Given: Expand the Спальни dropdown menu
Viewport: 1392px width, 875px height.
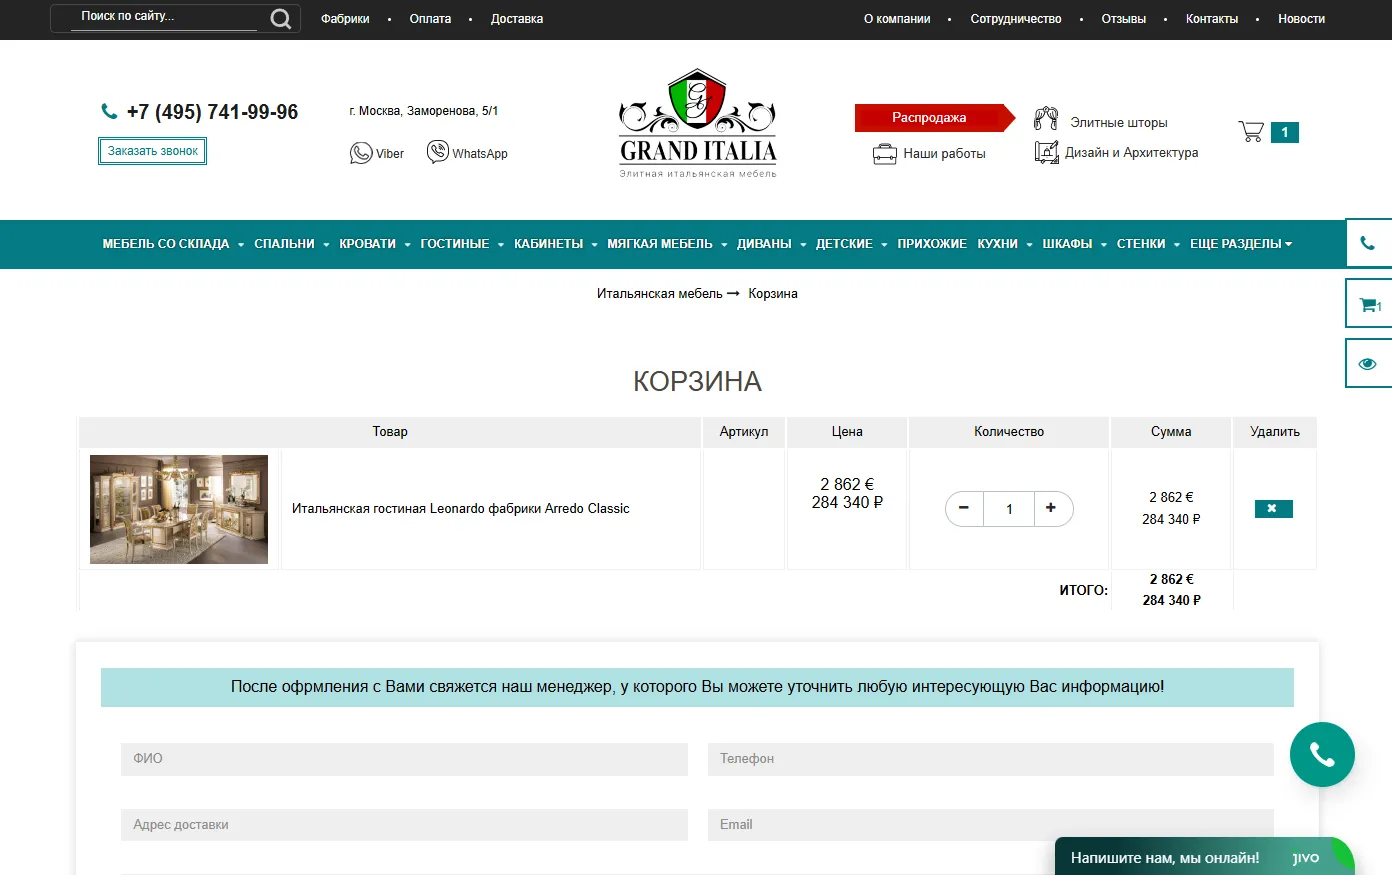Looking at the screenshot, I should pyautogui.click(x=291, y=244).
